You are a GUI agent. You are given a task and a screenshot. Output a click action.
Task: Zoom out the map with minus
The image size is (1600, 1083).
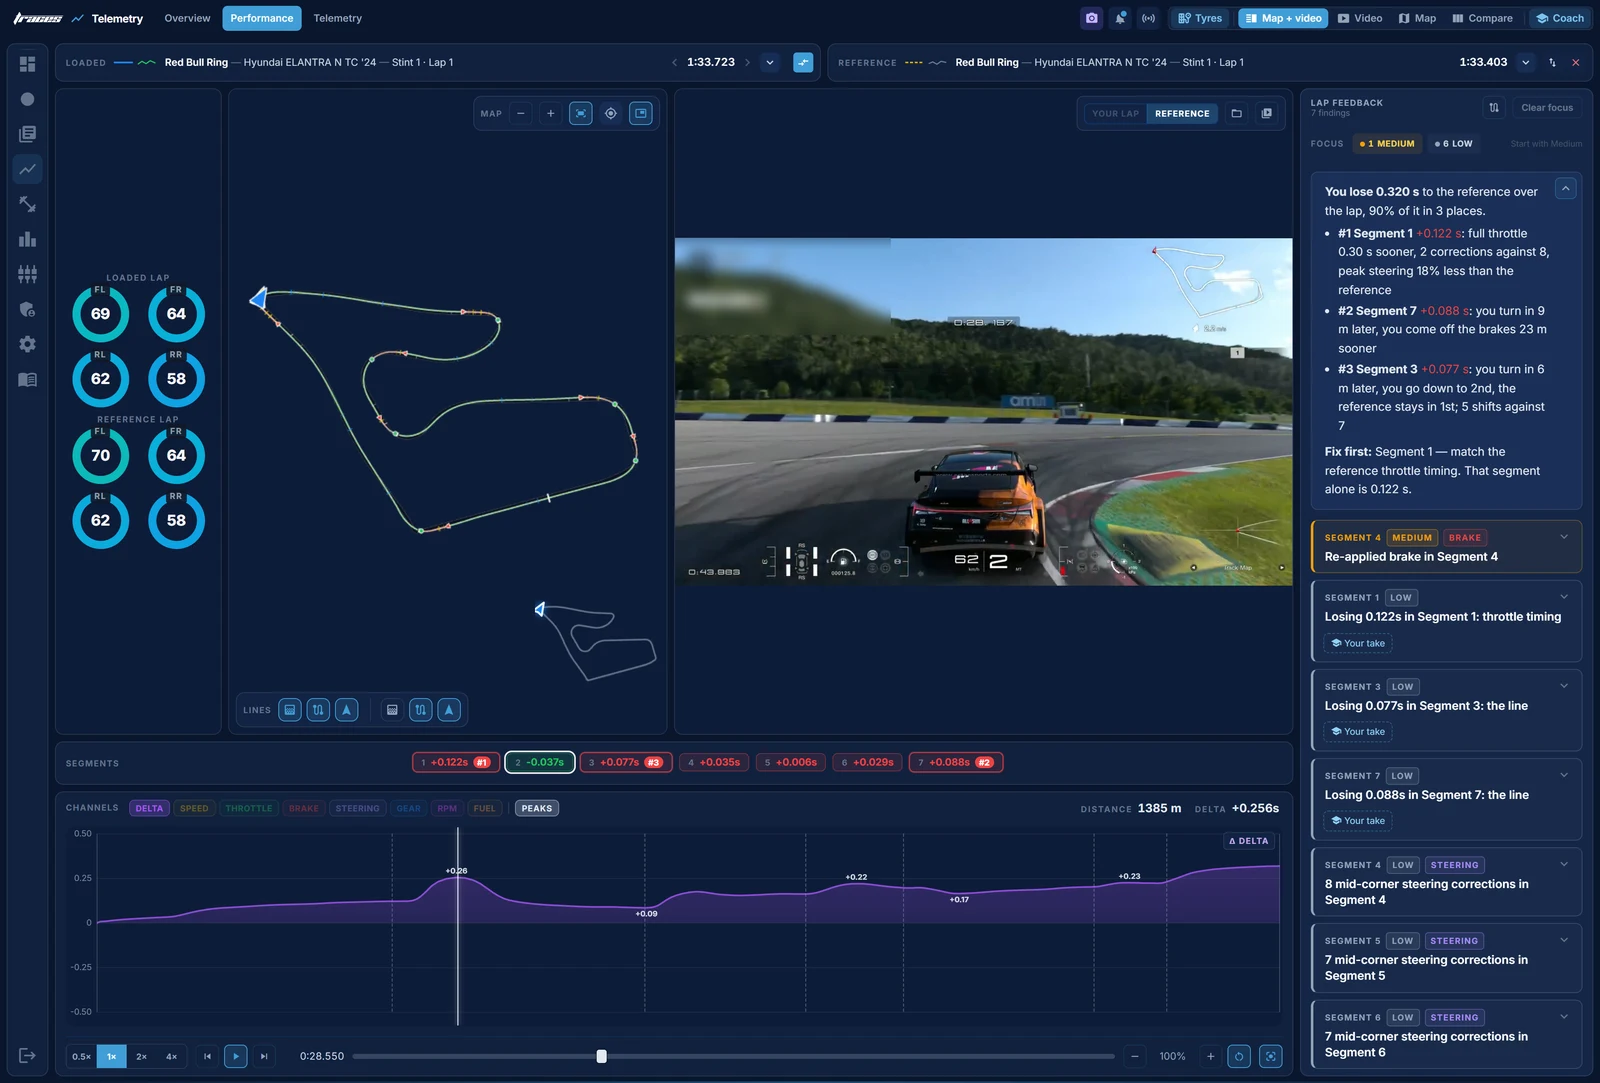point(521,113)
